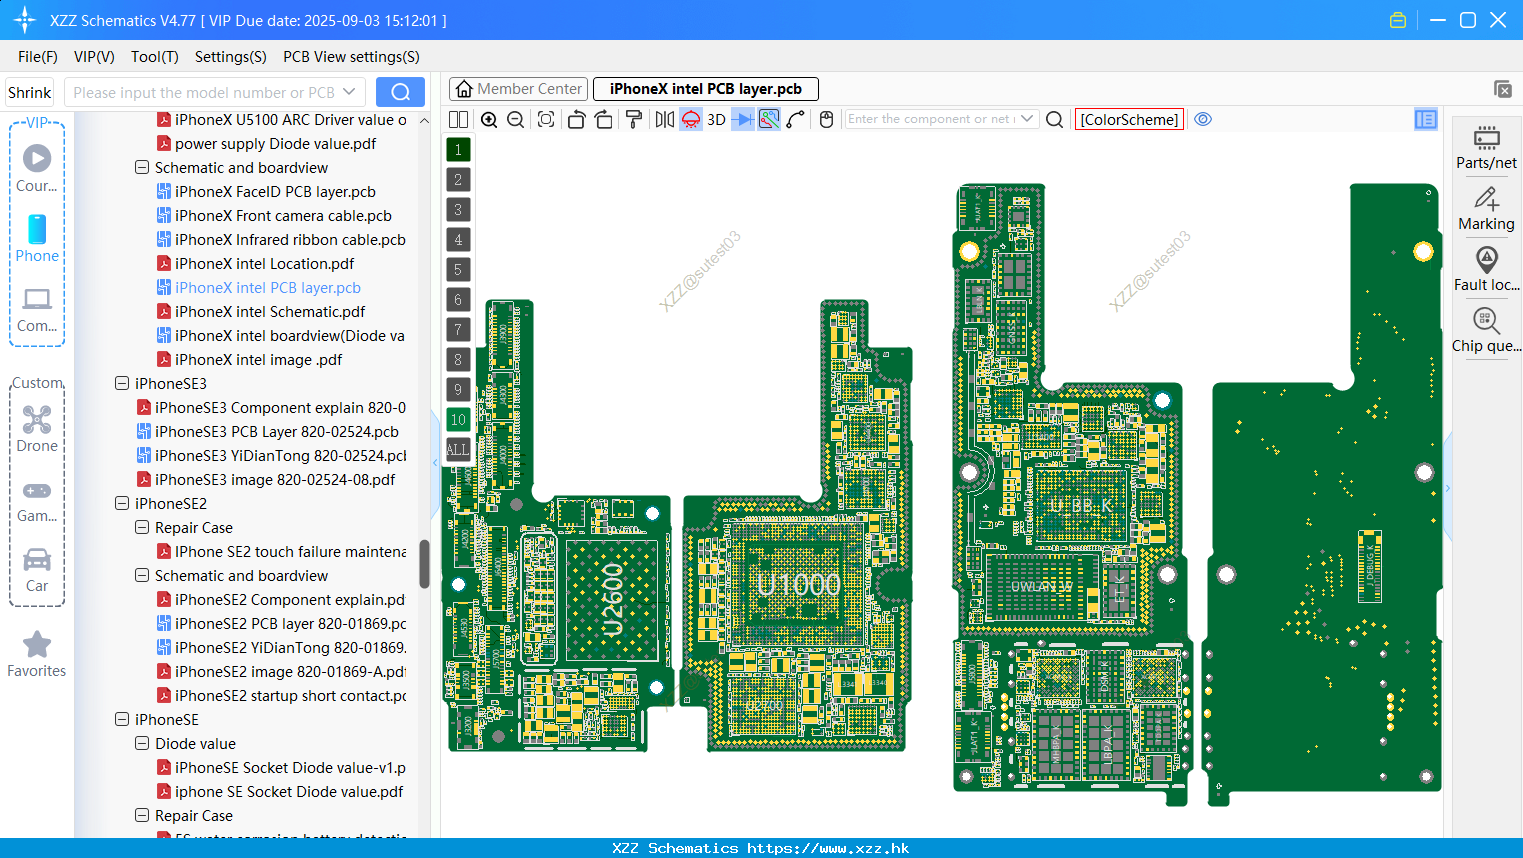
Task: Collapse the iPhoneSE2 tree node
Action: [x=122, y=503]
